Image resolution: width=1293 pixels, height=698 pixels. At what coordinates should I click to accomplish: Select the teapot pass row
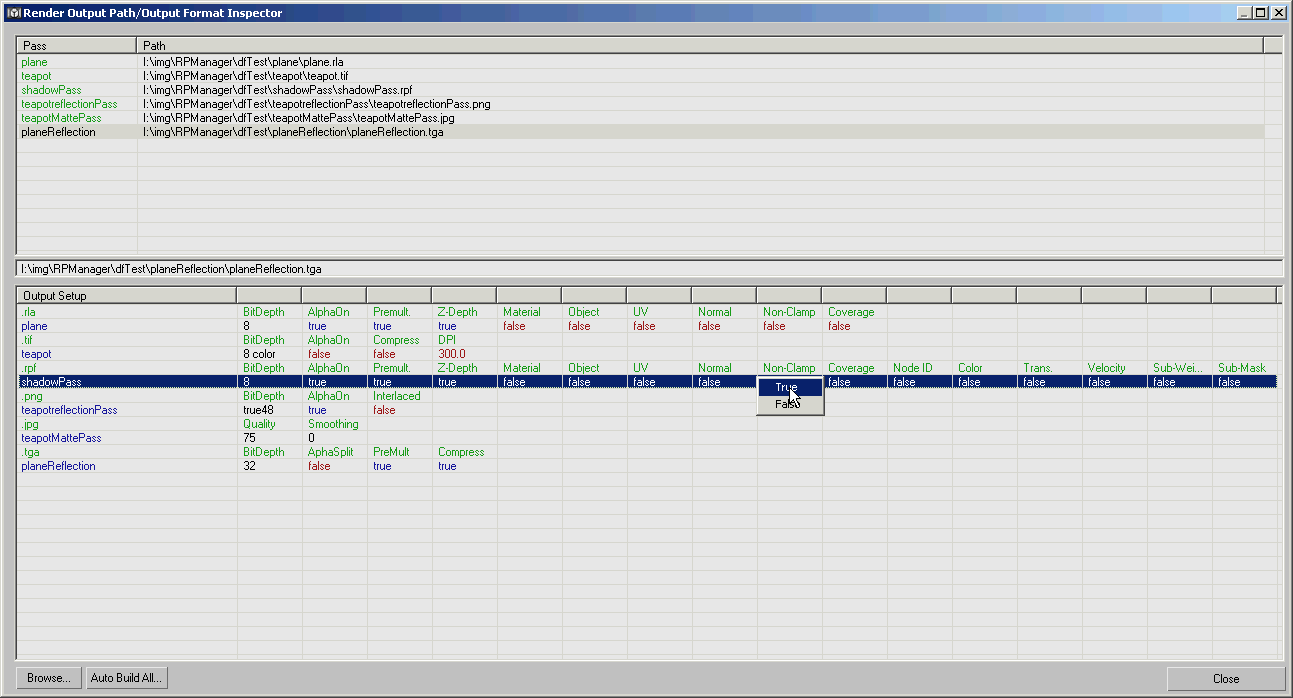click(x=640, y=76)
